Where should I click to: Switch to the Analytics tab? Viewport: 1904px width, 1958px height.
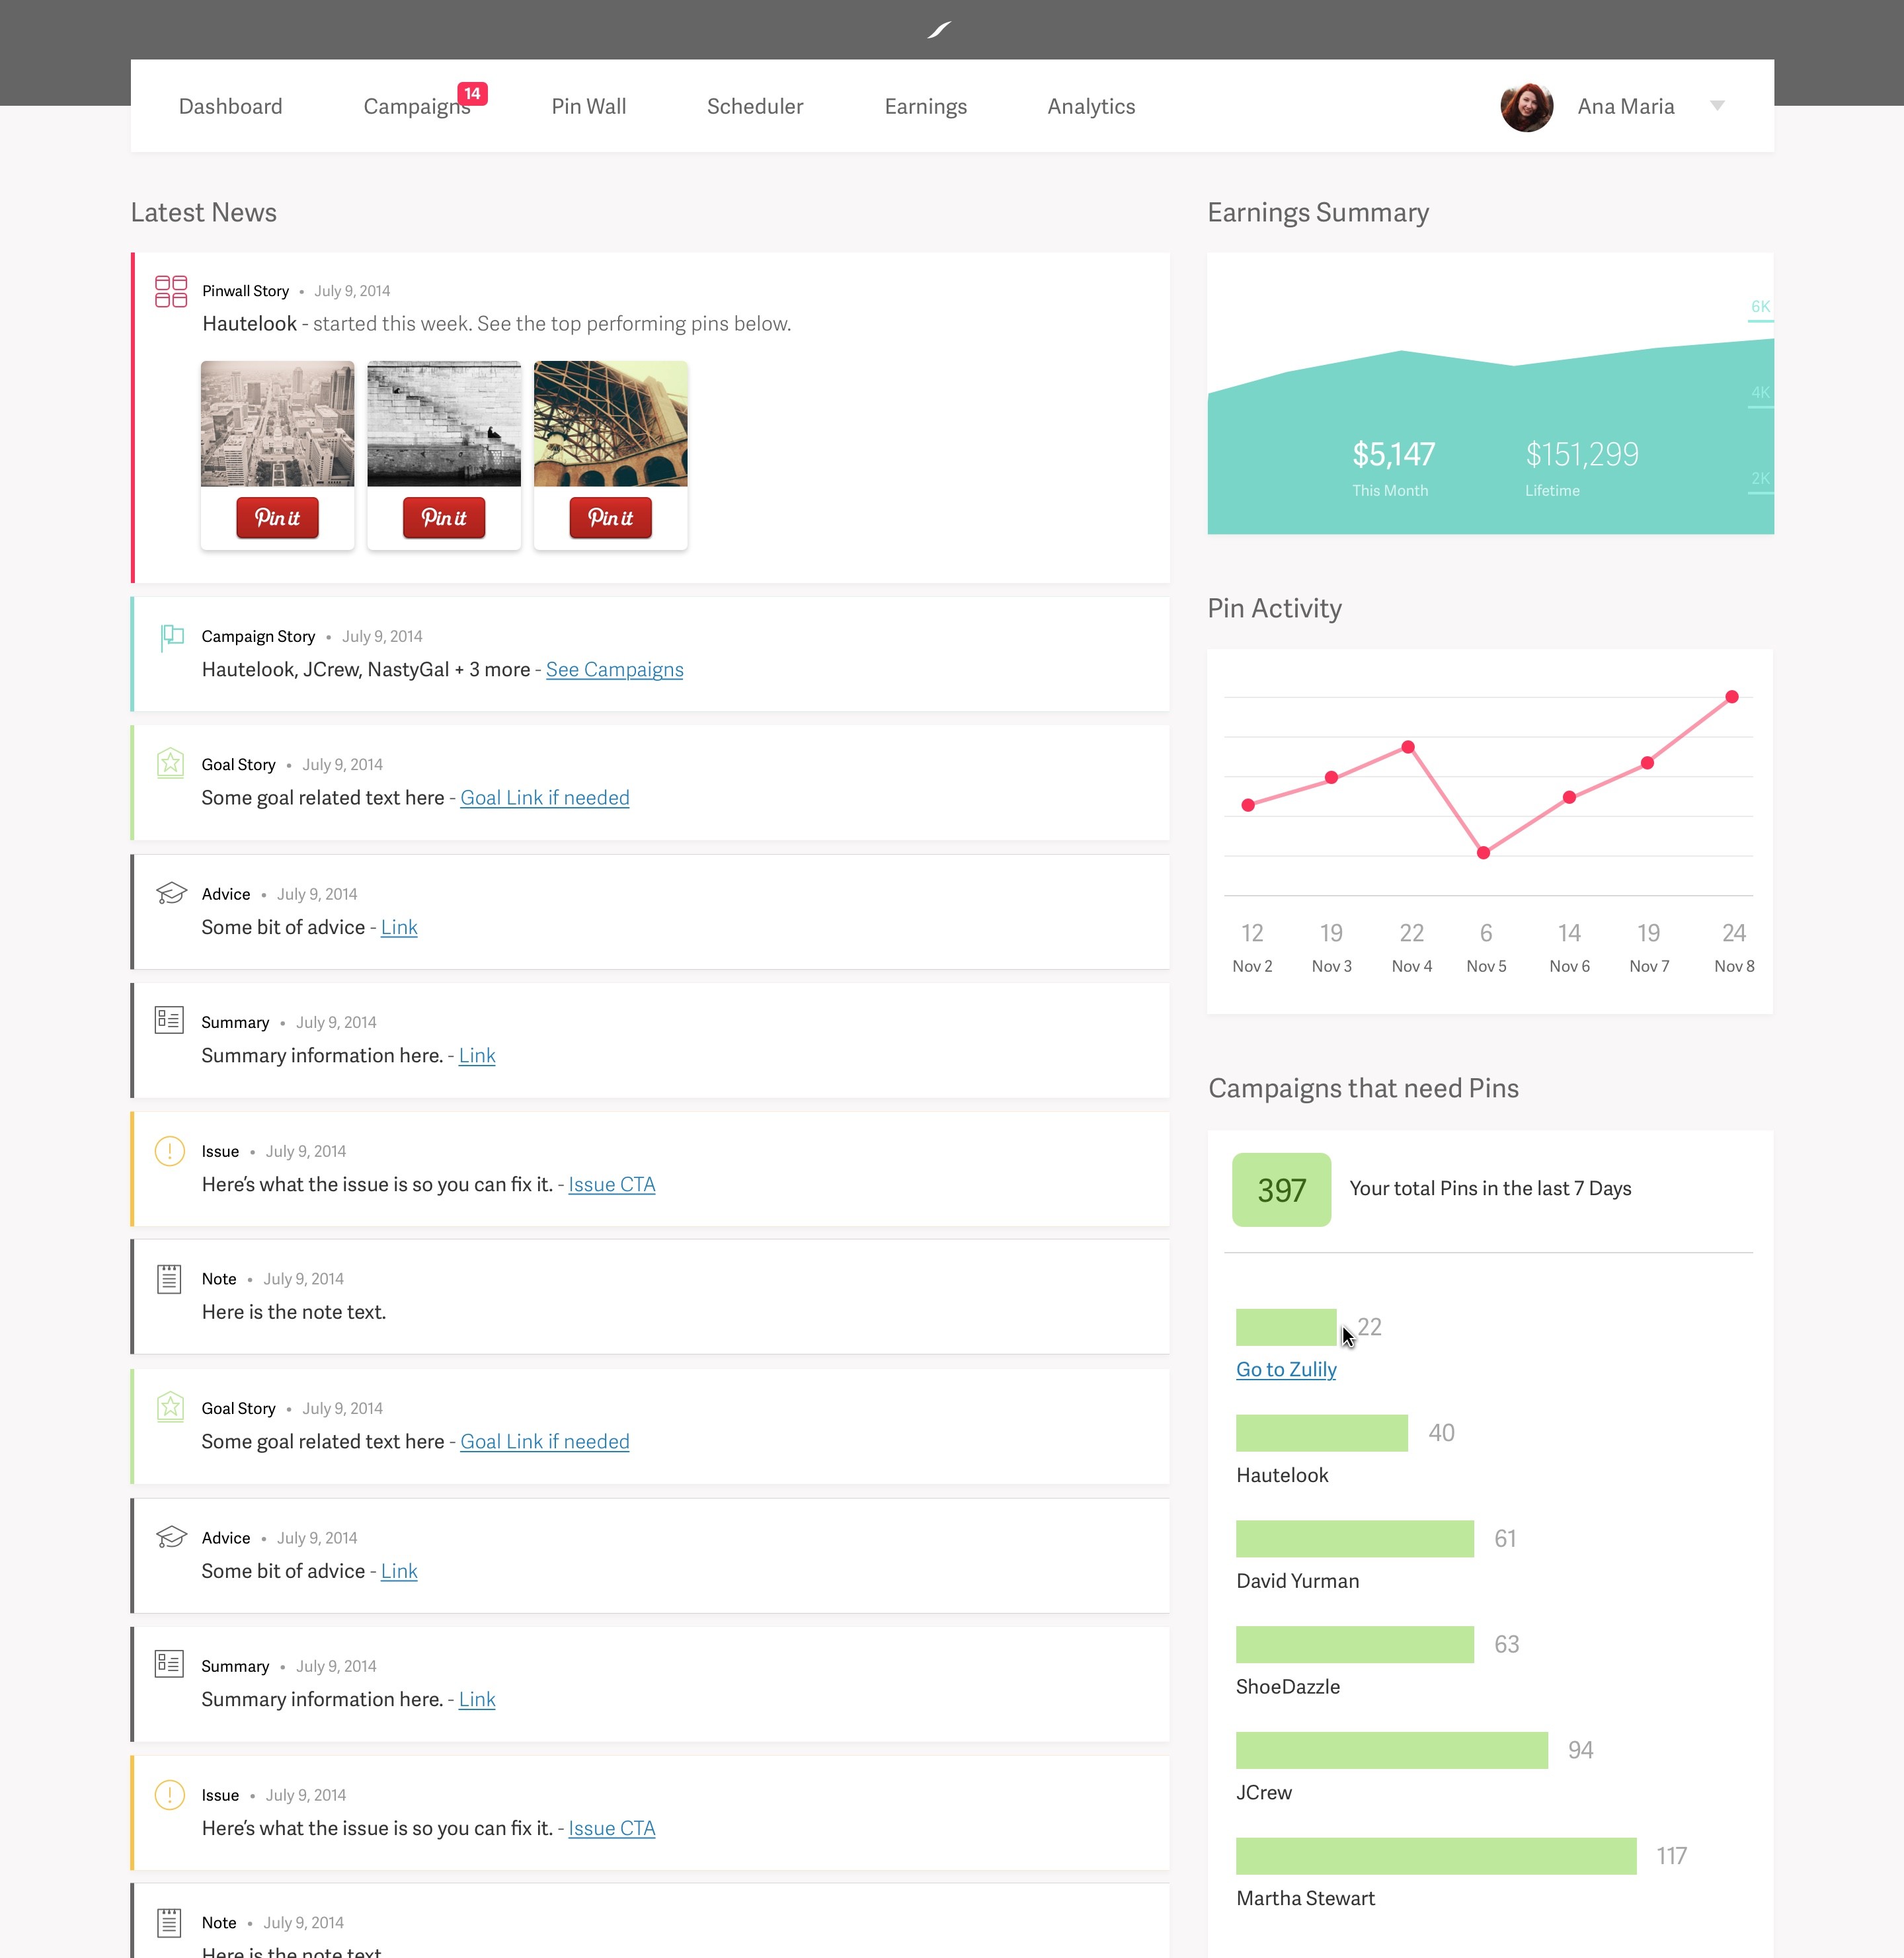click(1091, 106)
